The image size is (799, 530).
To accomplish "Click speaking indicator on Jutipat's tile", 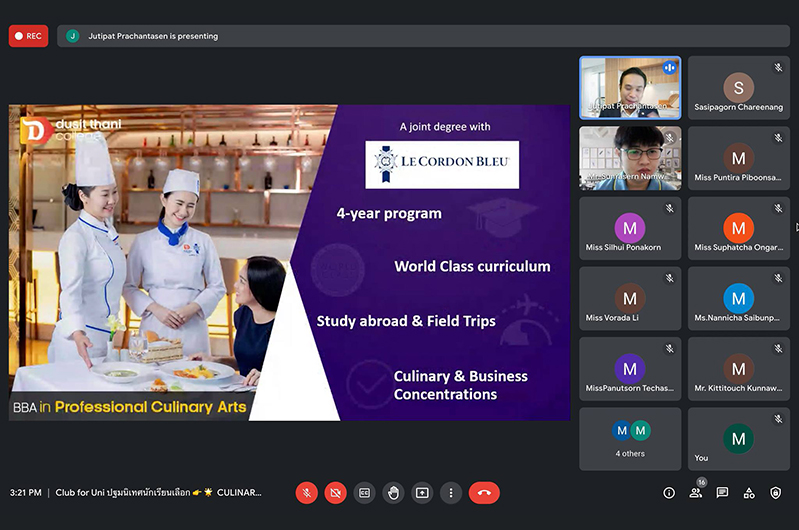I will coord(670,67).
